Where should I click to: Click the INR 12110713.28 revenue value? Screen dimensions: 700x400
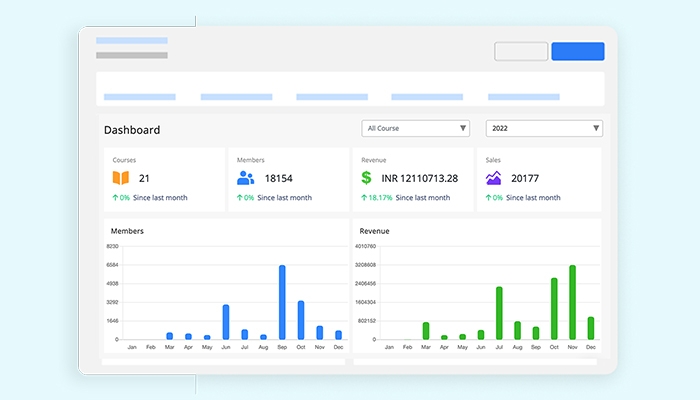click(x=420, y=178)
